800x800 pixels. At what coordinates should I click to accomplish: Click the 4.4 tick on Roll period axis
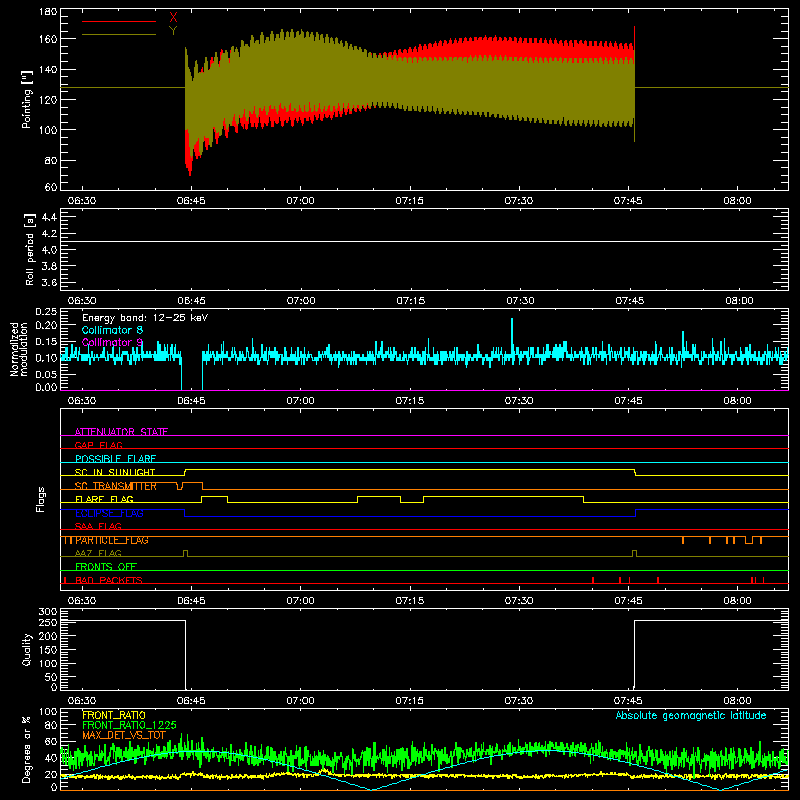(49, 217)
